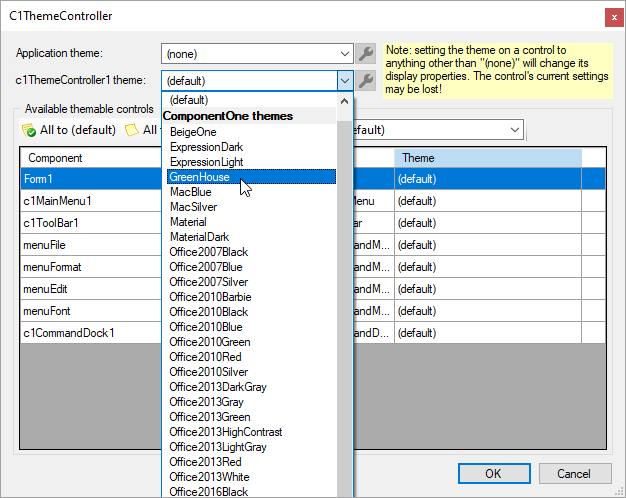Viewport: 626px width, 498px height.
Task: Click the yellow note icon after 'All to (default)'
Action: pos(132,130)
